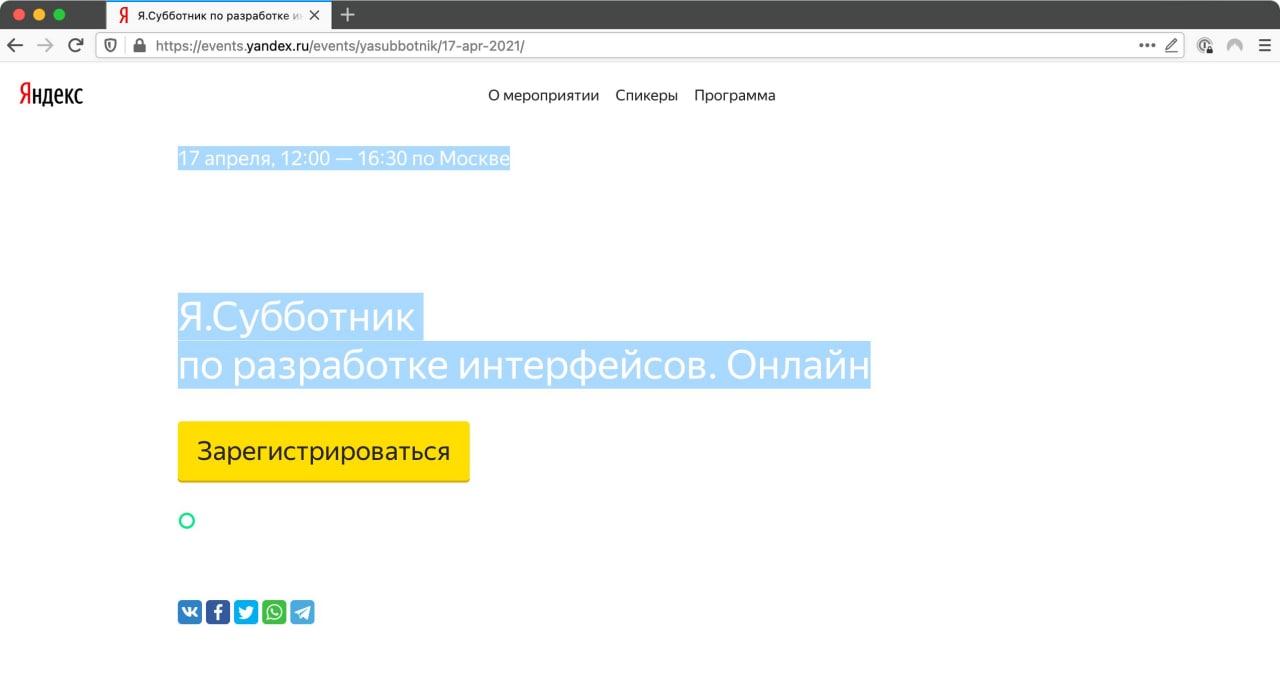Open the Firefox hamburger menu

[x=1265, y=45]
